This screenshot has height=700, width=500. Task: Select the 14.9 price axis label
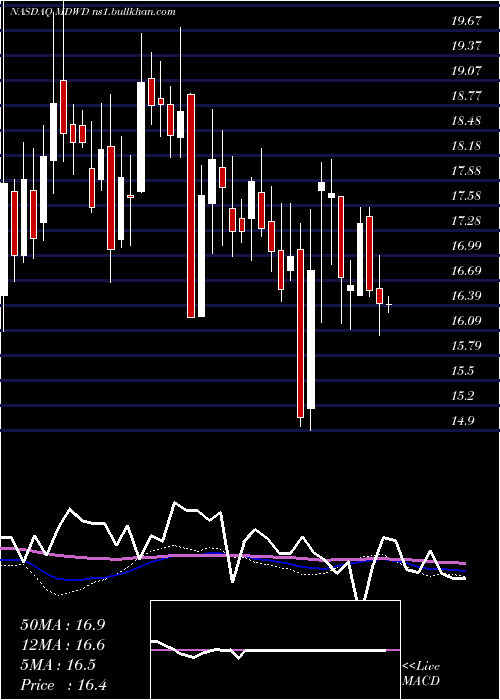(463, 421)
